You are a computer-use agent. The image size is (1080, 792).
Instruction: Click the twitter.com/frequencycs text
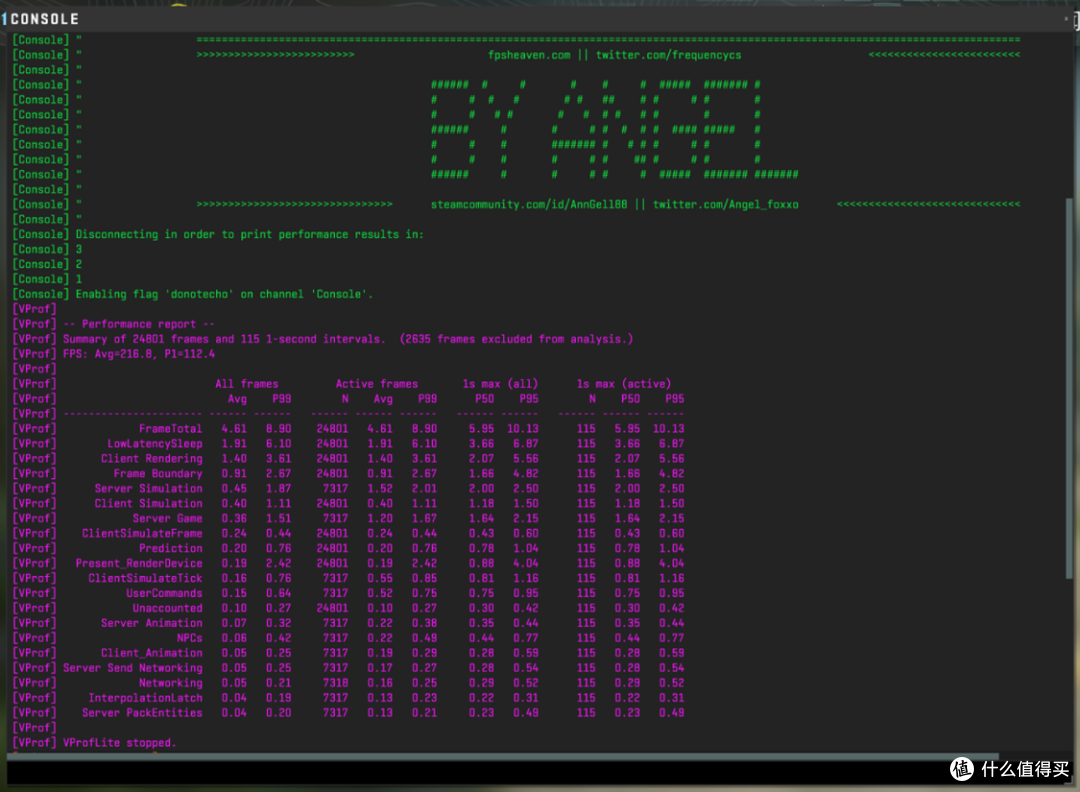pos(668,55)
